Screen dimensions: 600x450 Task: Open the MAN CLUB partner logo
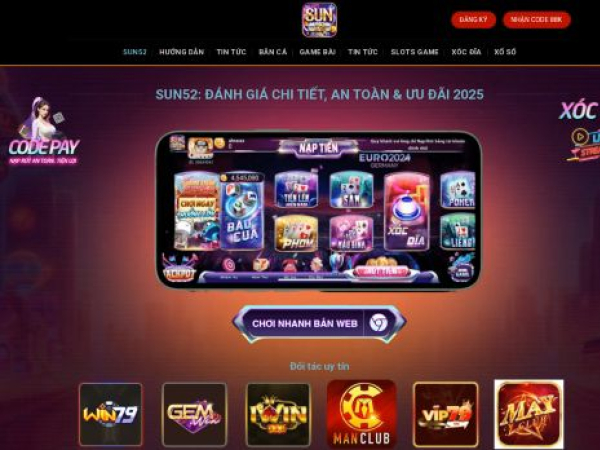point(362,414)
